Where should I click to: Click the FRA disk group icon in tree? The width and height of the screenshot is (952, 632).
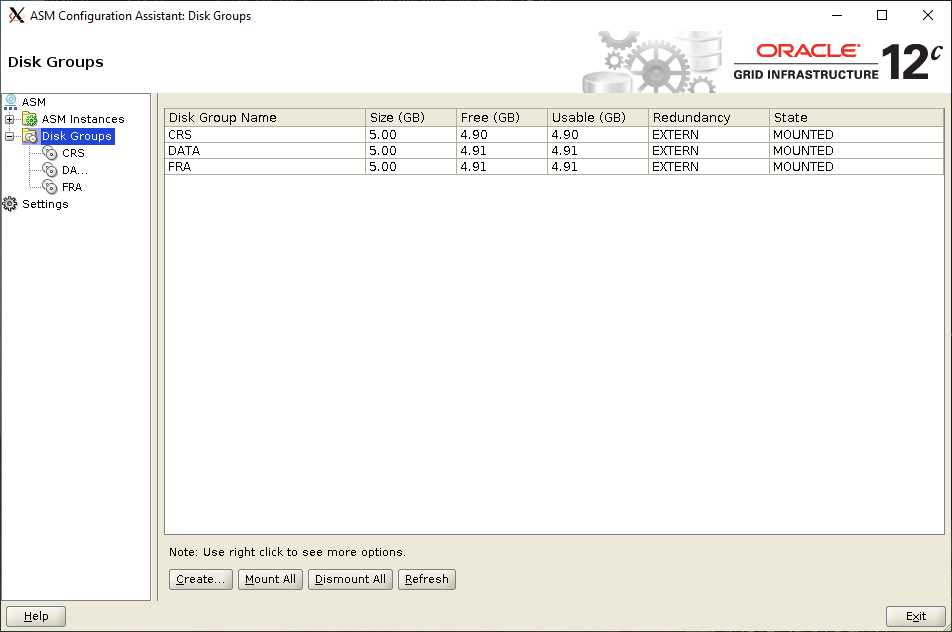(50, 187)
